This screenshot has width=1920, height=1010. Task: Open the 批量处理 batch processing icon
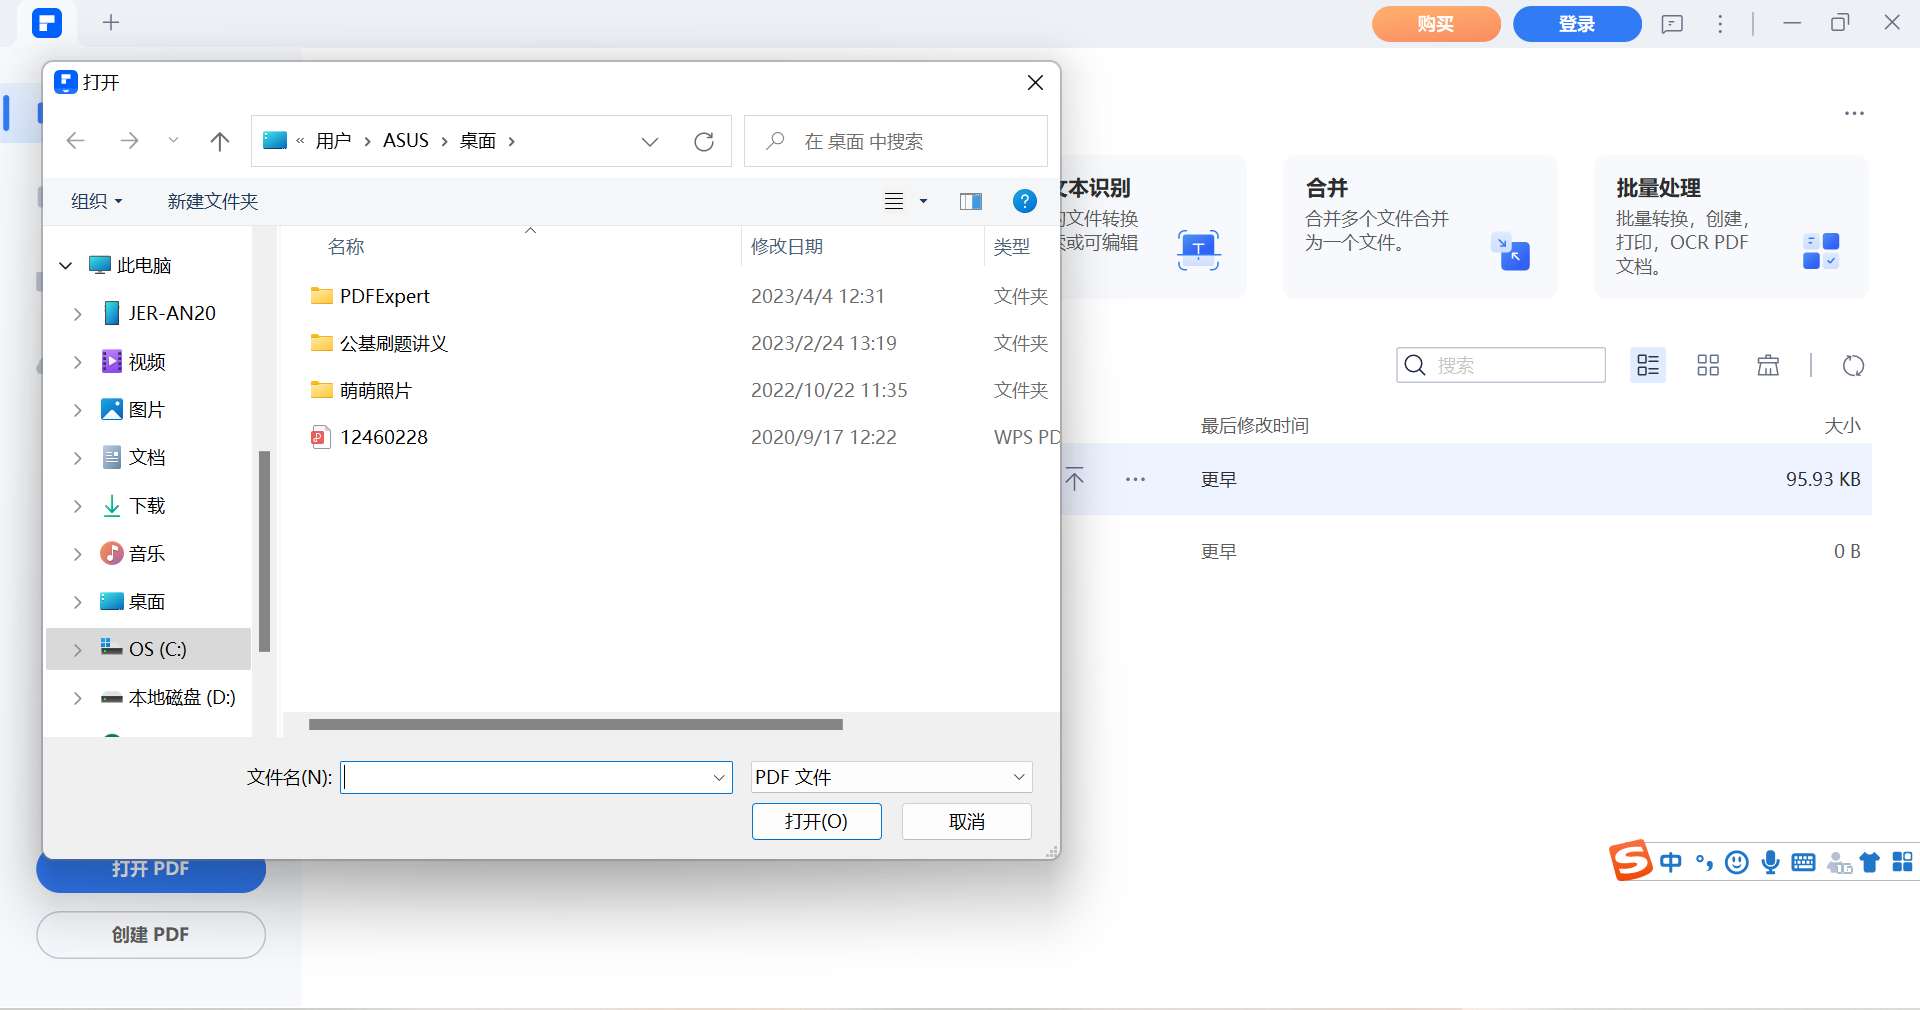1822,250
